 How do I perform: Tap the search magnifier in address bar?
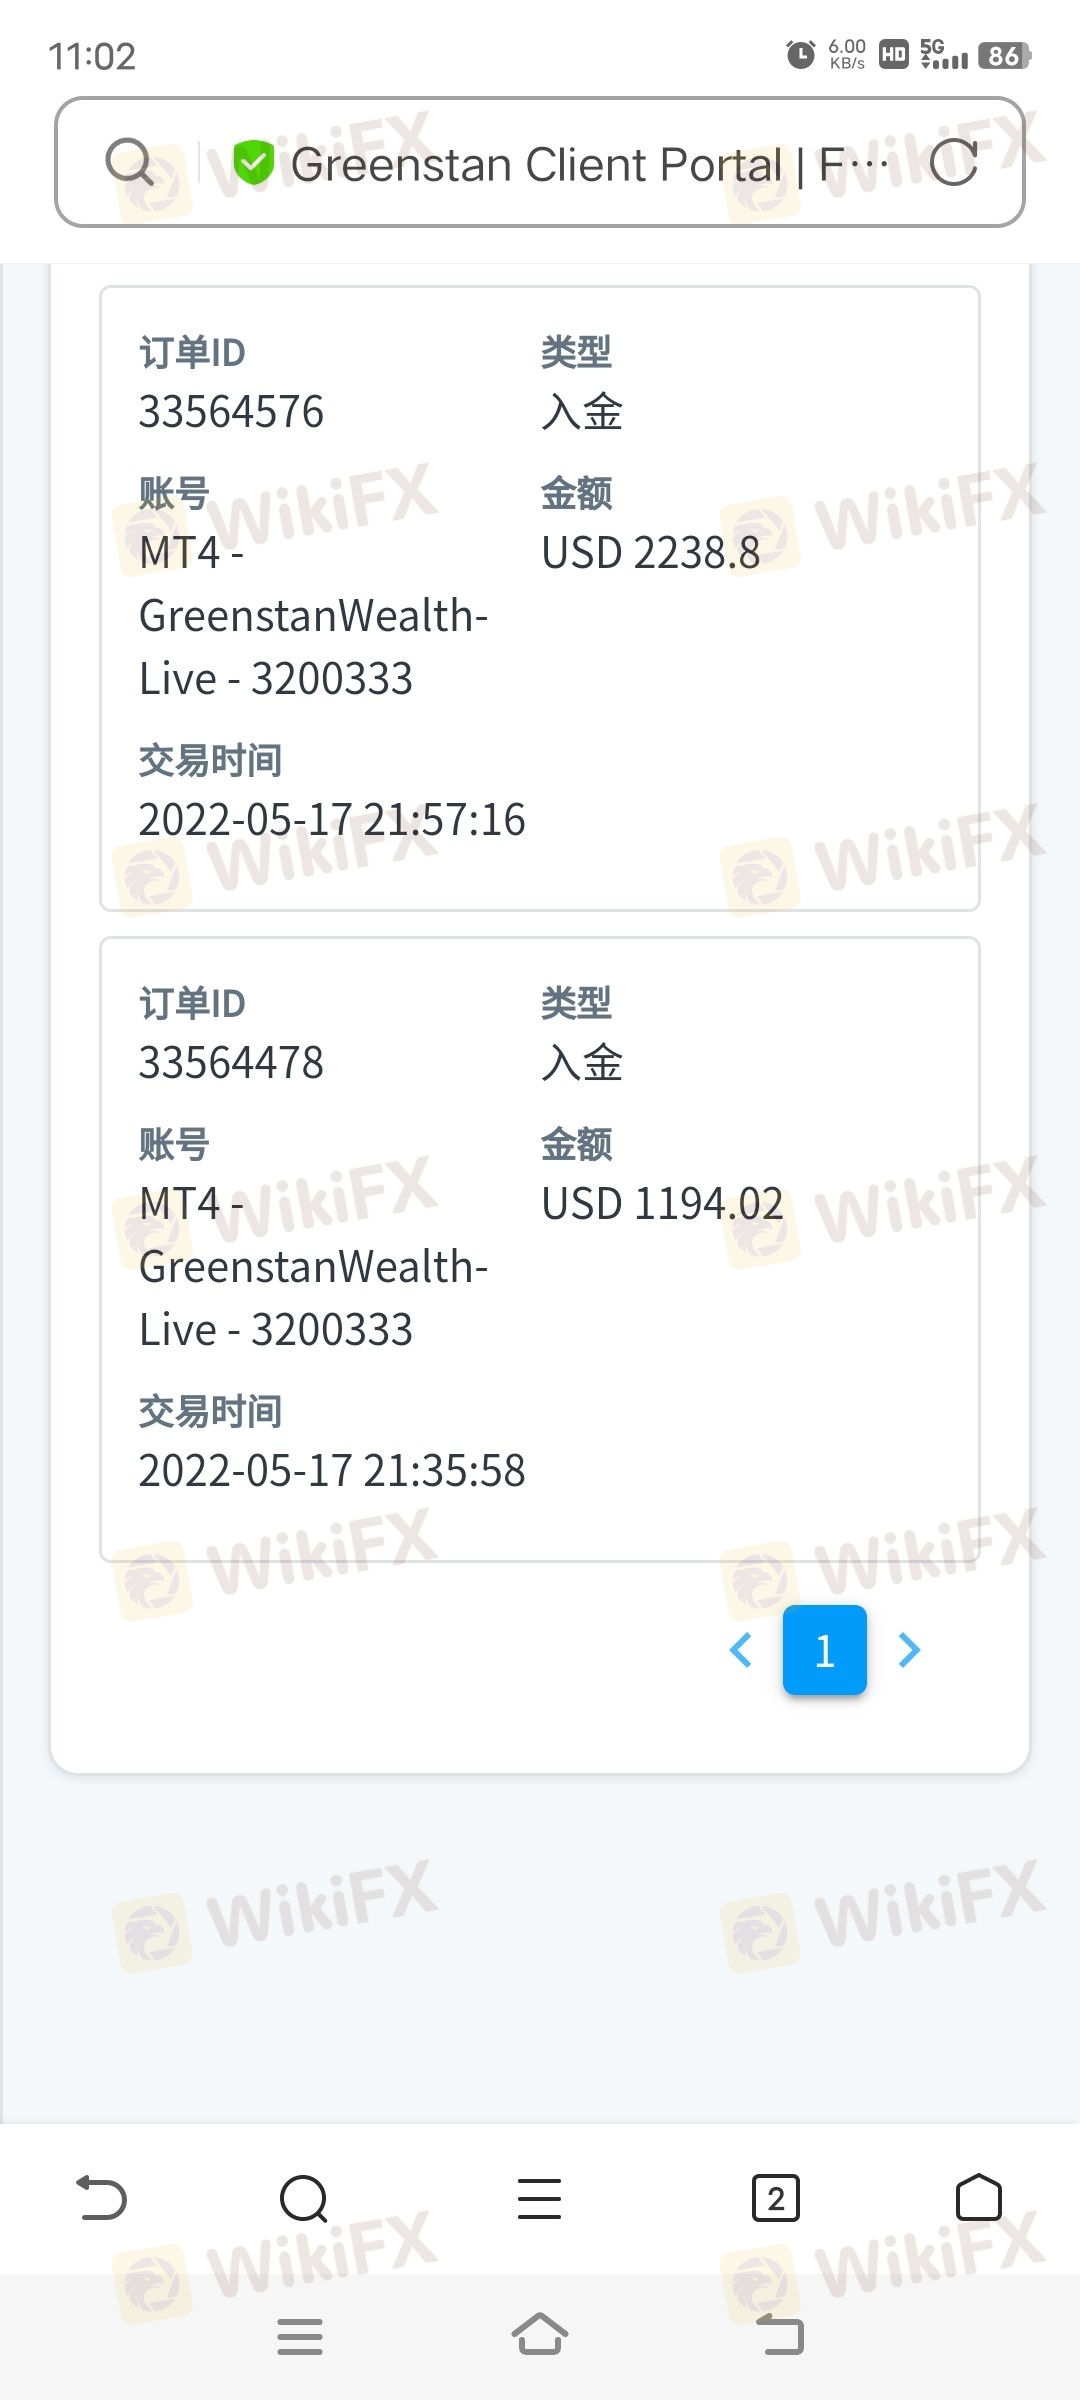tap(130, 162)
